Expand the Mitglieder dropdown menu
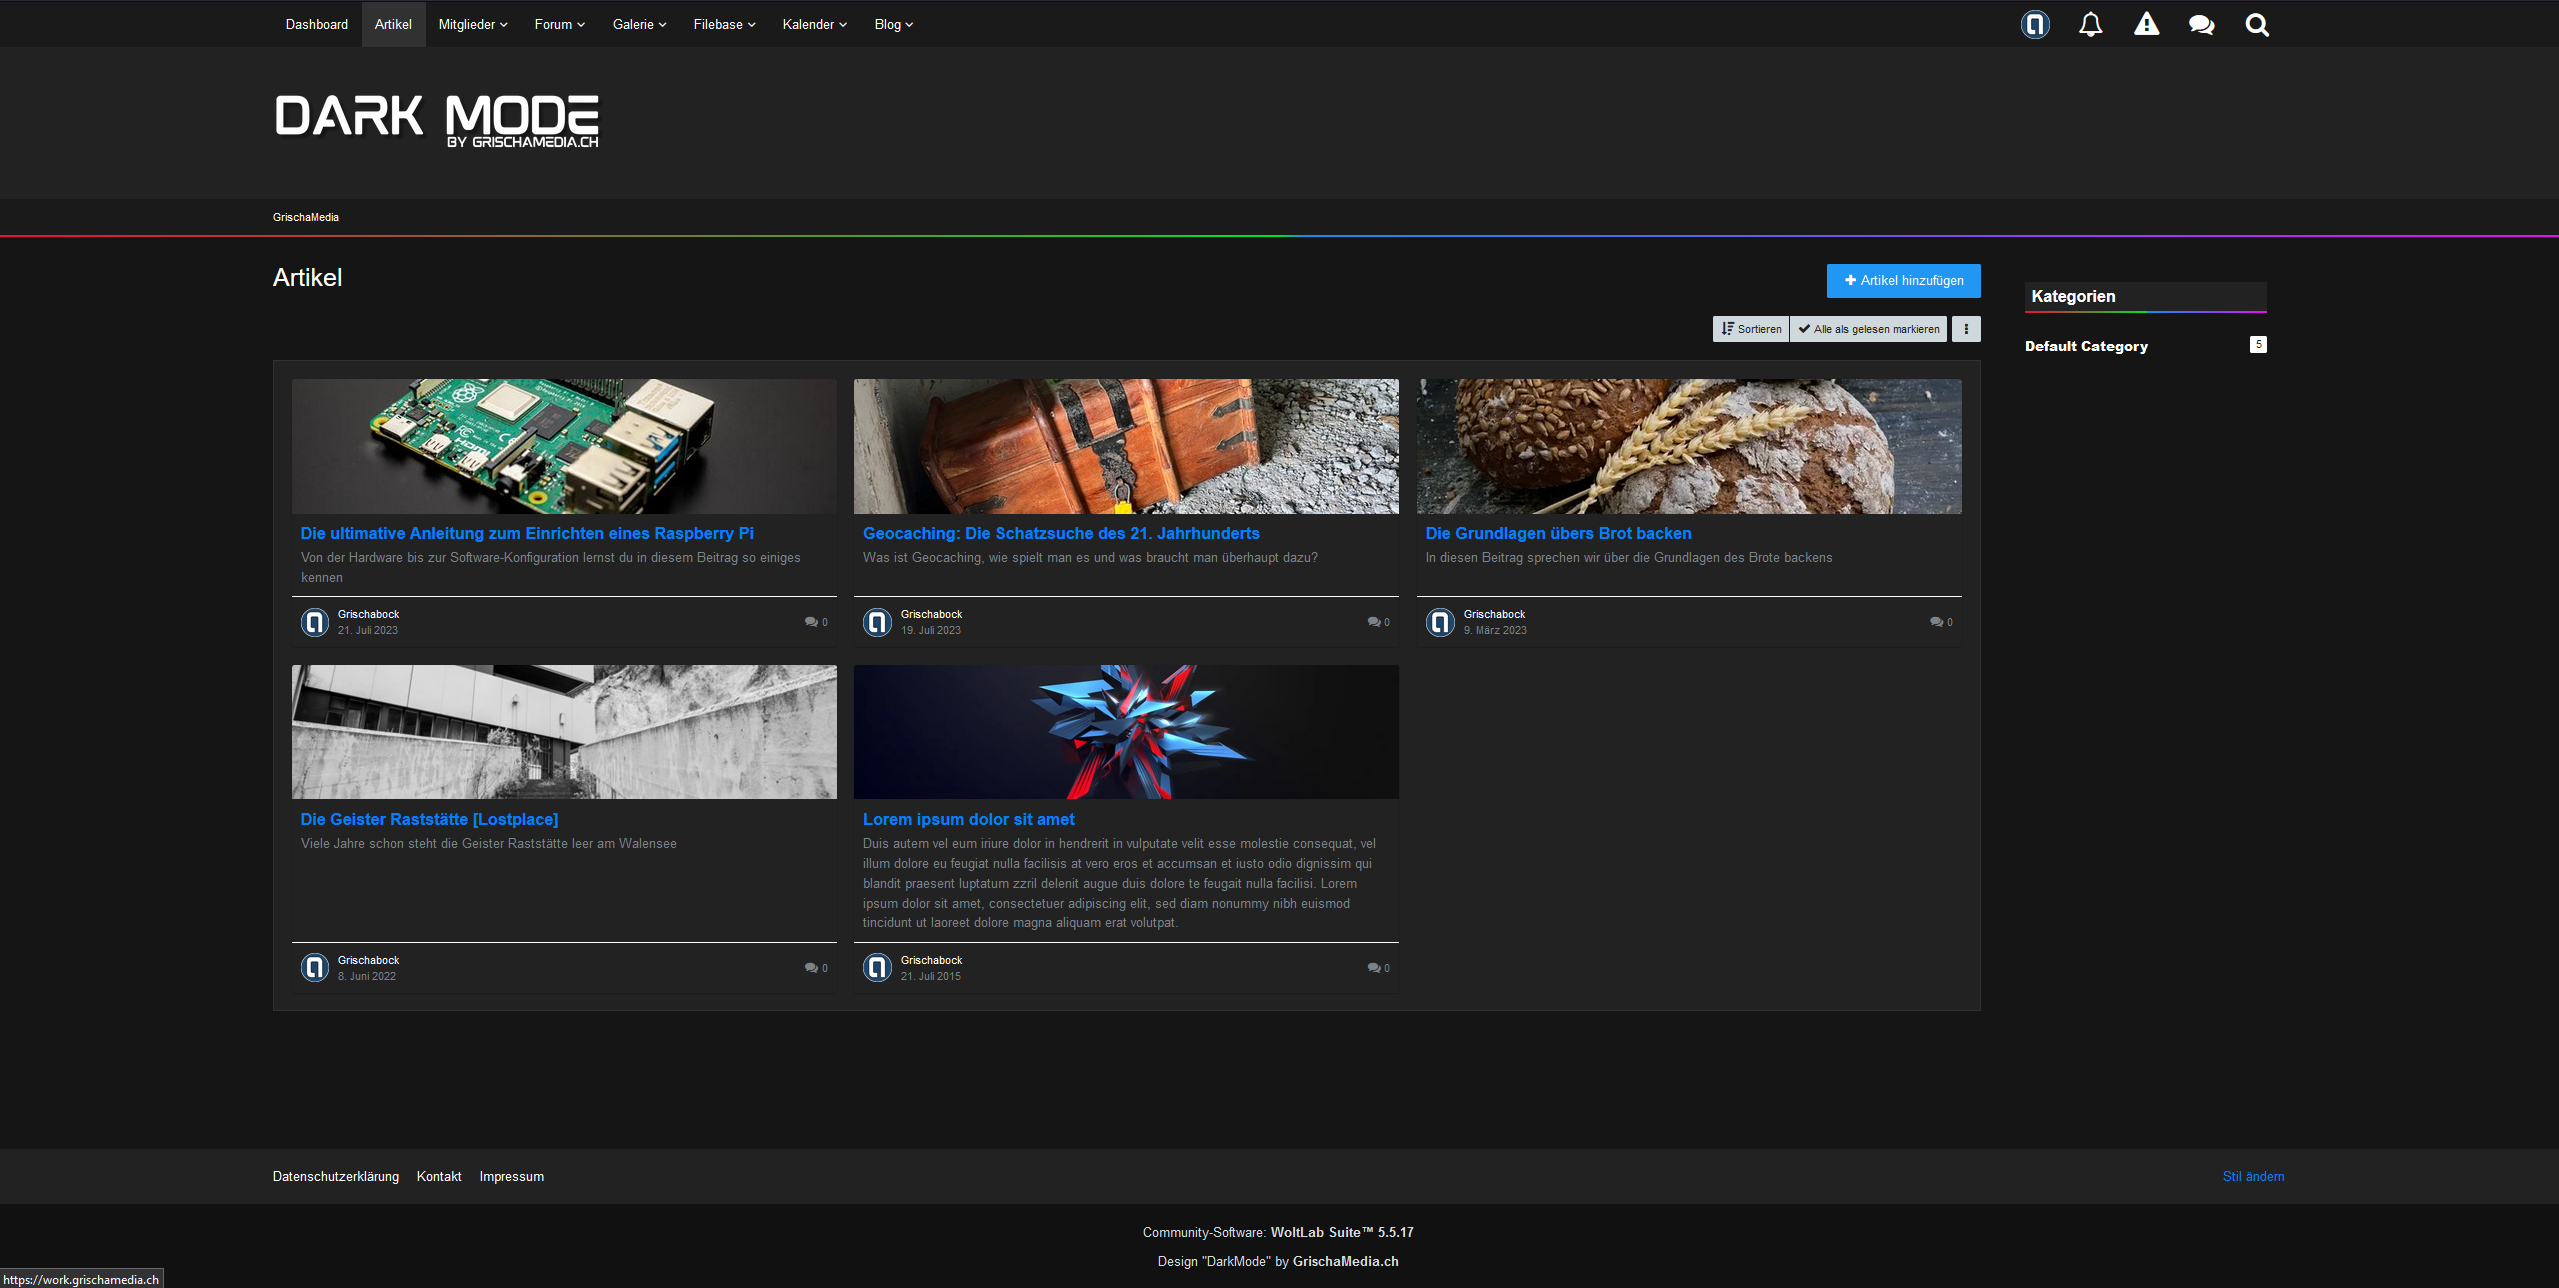 pyautogui.click(x=473, y=24)
